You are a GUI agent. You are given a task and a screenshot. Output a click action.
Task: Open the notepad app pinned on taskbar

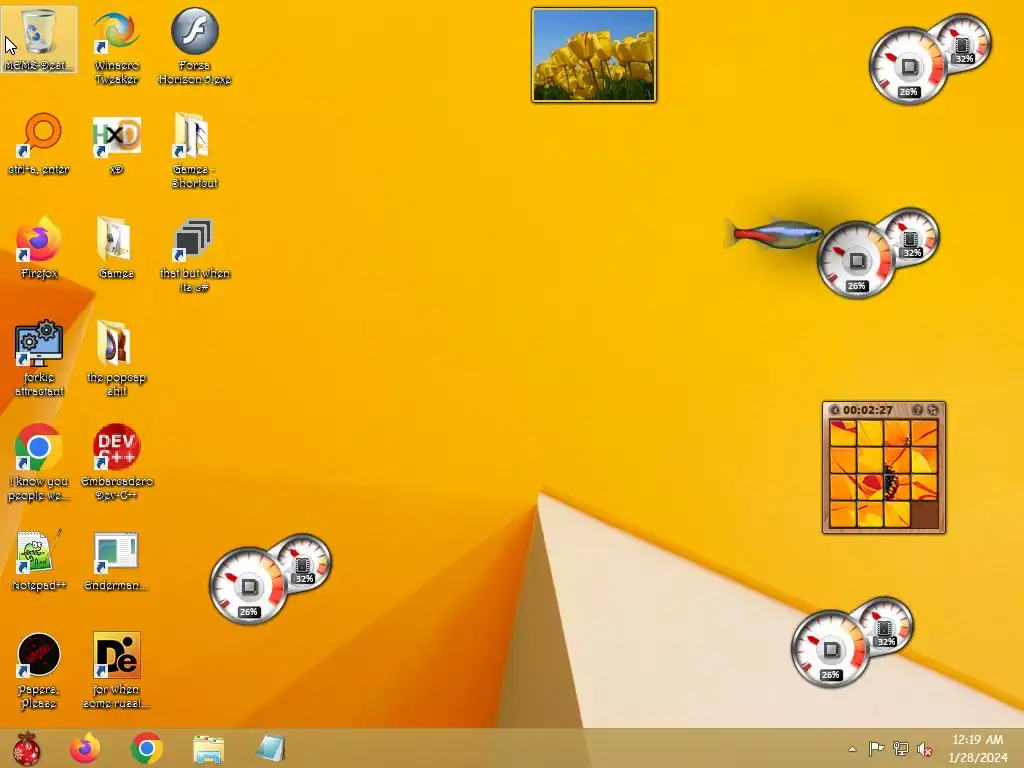pos(270,748)
